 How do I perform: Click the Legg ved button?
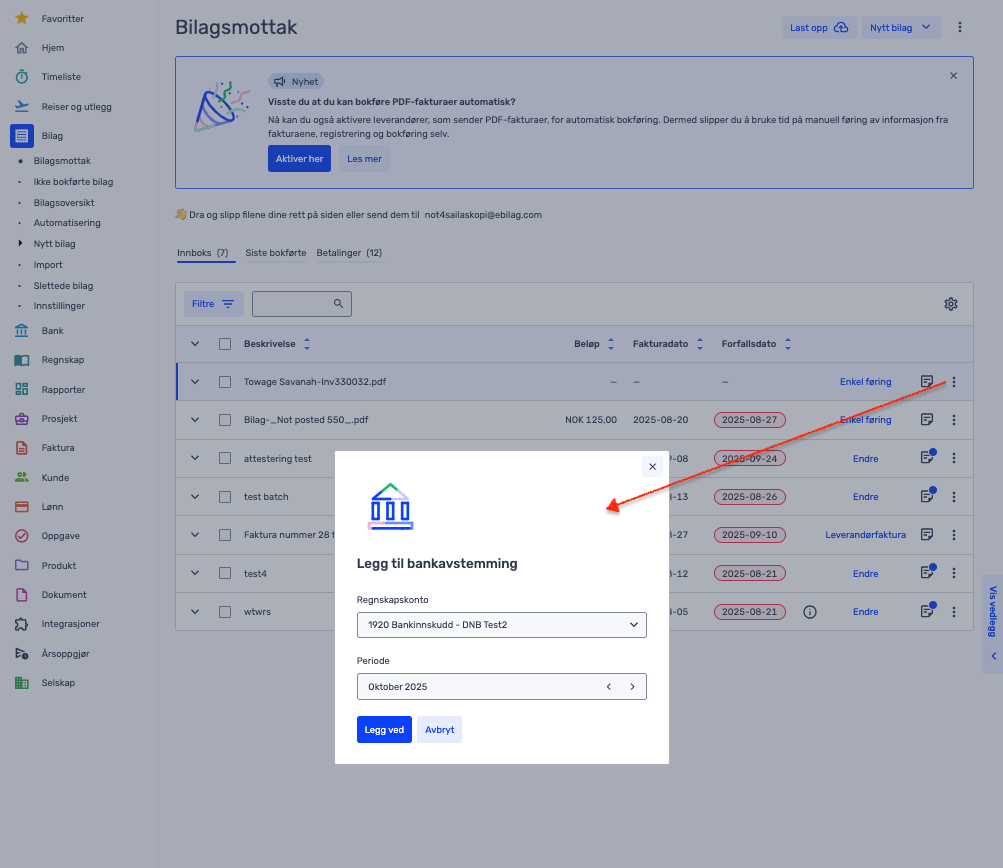point(384,730)
